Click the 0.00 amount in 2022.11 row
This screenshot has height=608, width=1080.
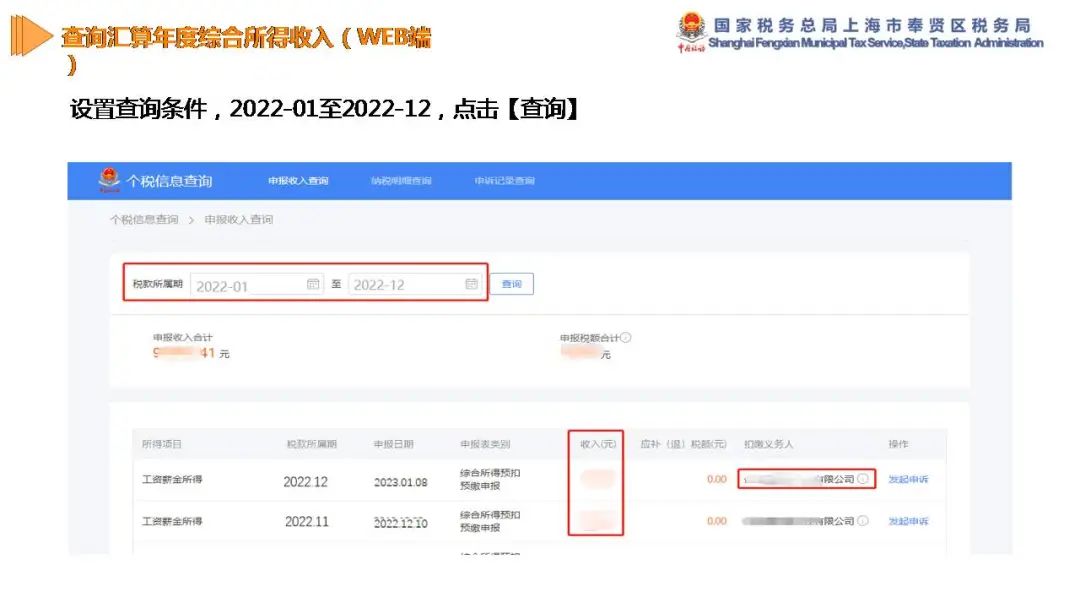(716, 521)
